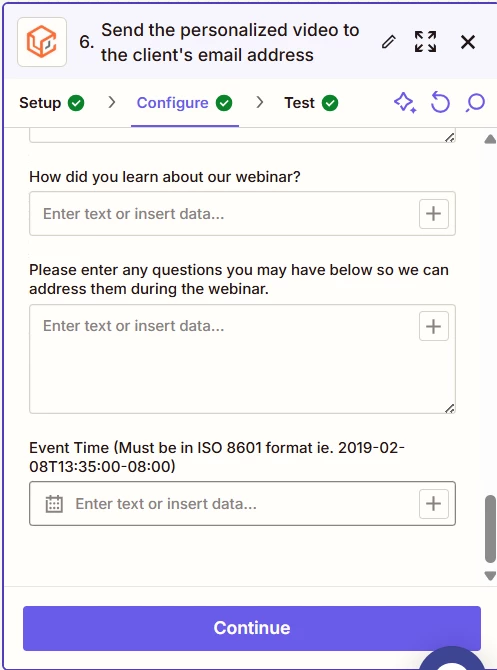Click the undo circular arrow icon
The image size is (497, 670).
440,103
